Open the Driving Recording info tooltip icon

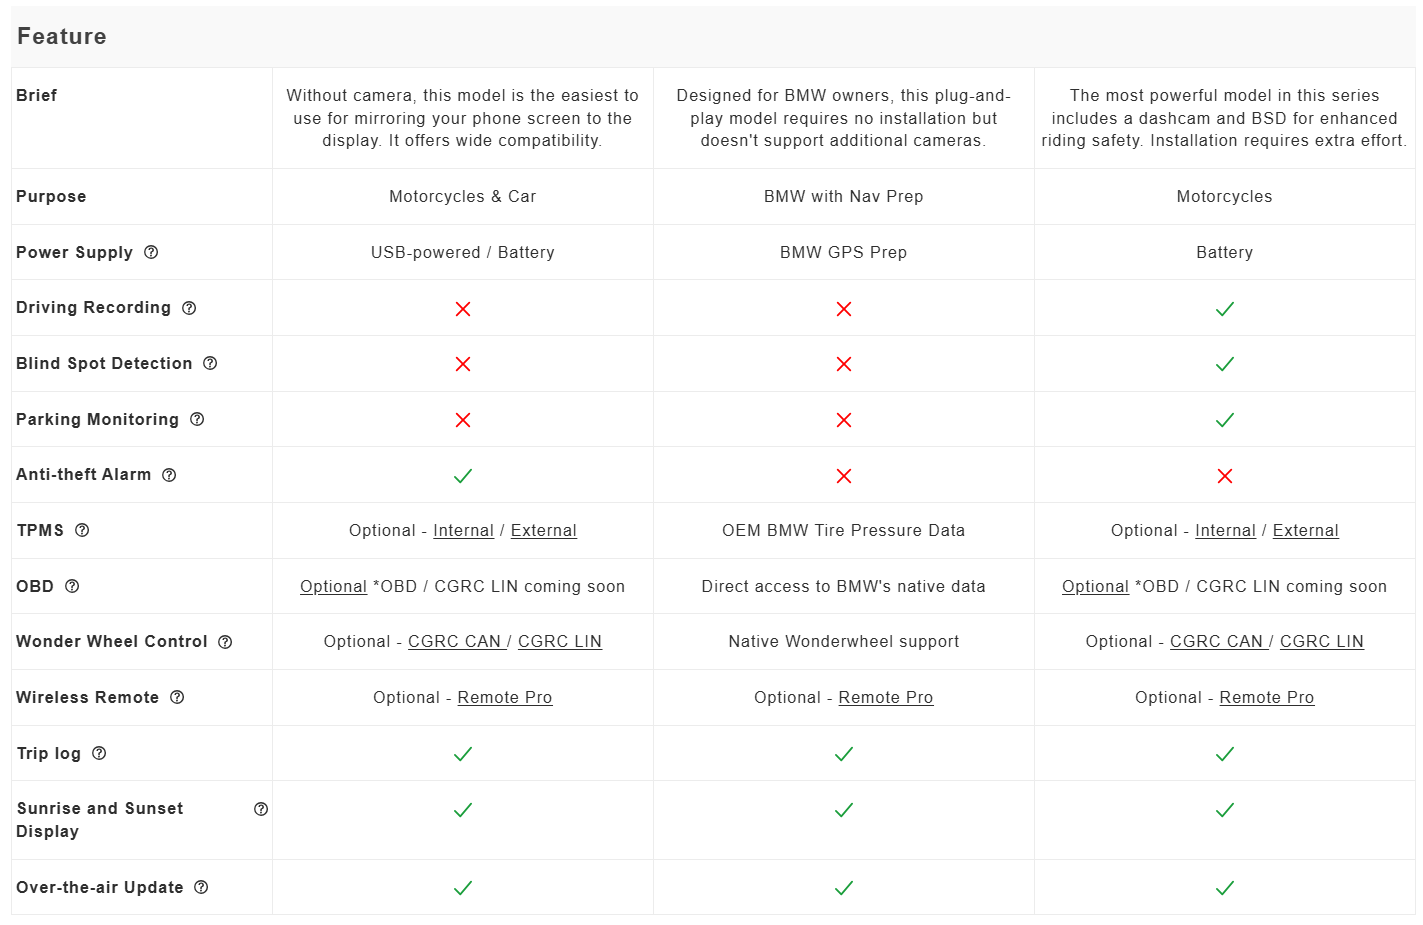pos(189,308)
